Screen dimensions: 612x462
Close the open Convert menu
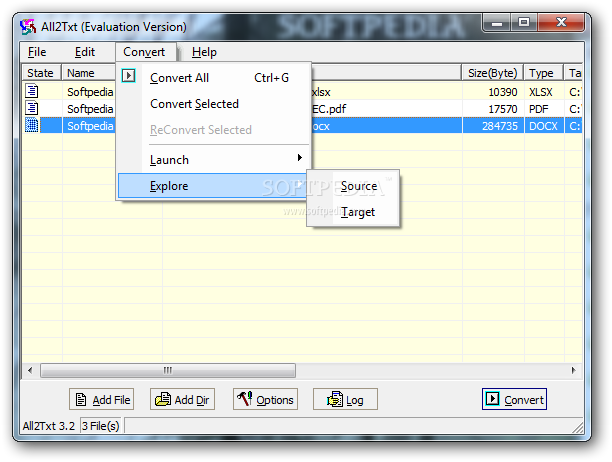tap(144, 52)
